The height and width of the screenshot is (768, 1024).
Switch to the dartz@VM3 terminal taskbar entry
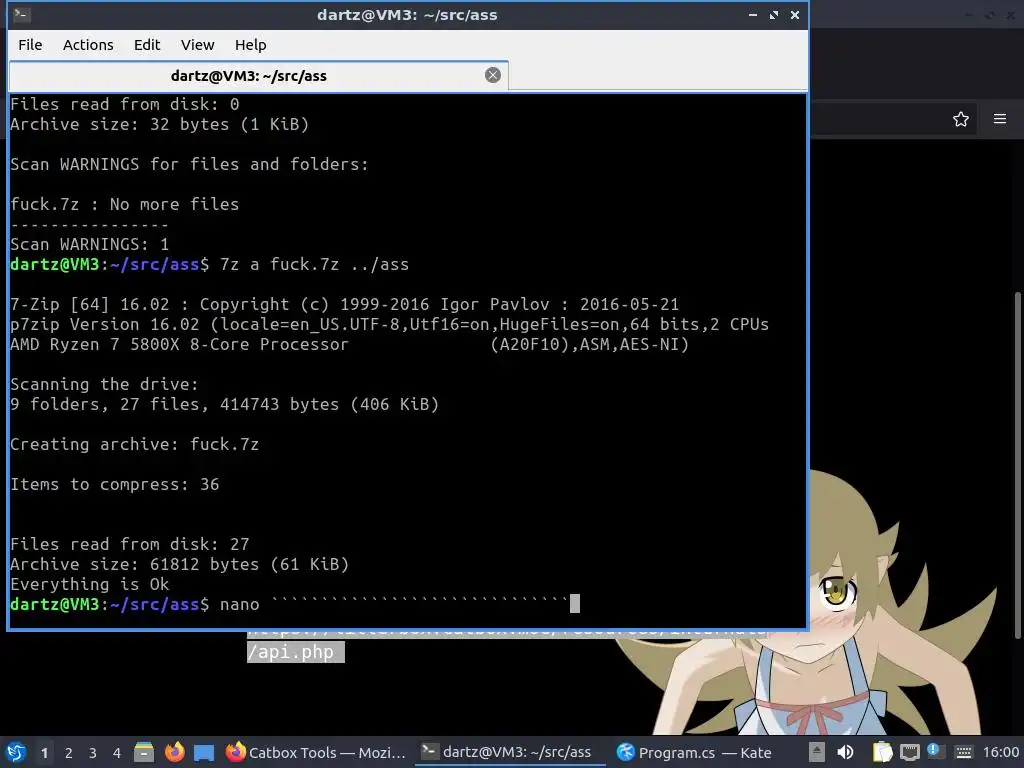[507, 752]
